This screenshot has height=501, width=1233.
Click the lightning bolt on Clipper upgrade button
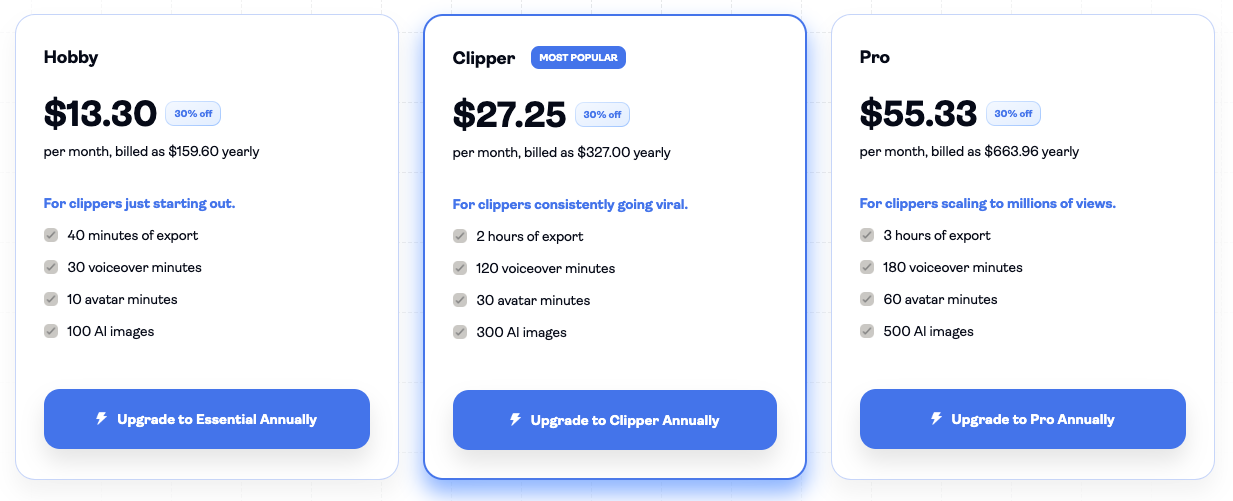pos(515,420)
